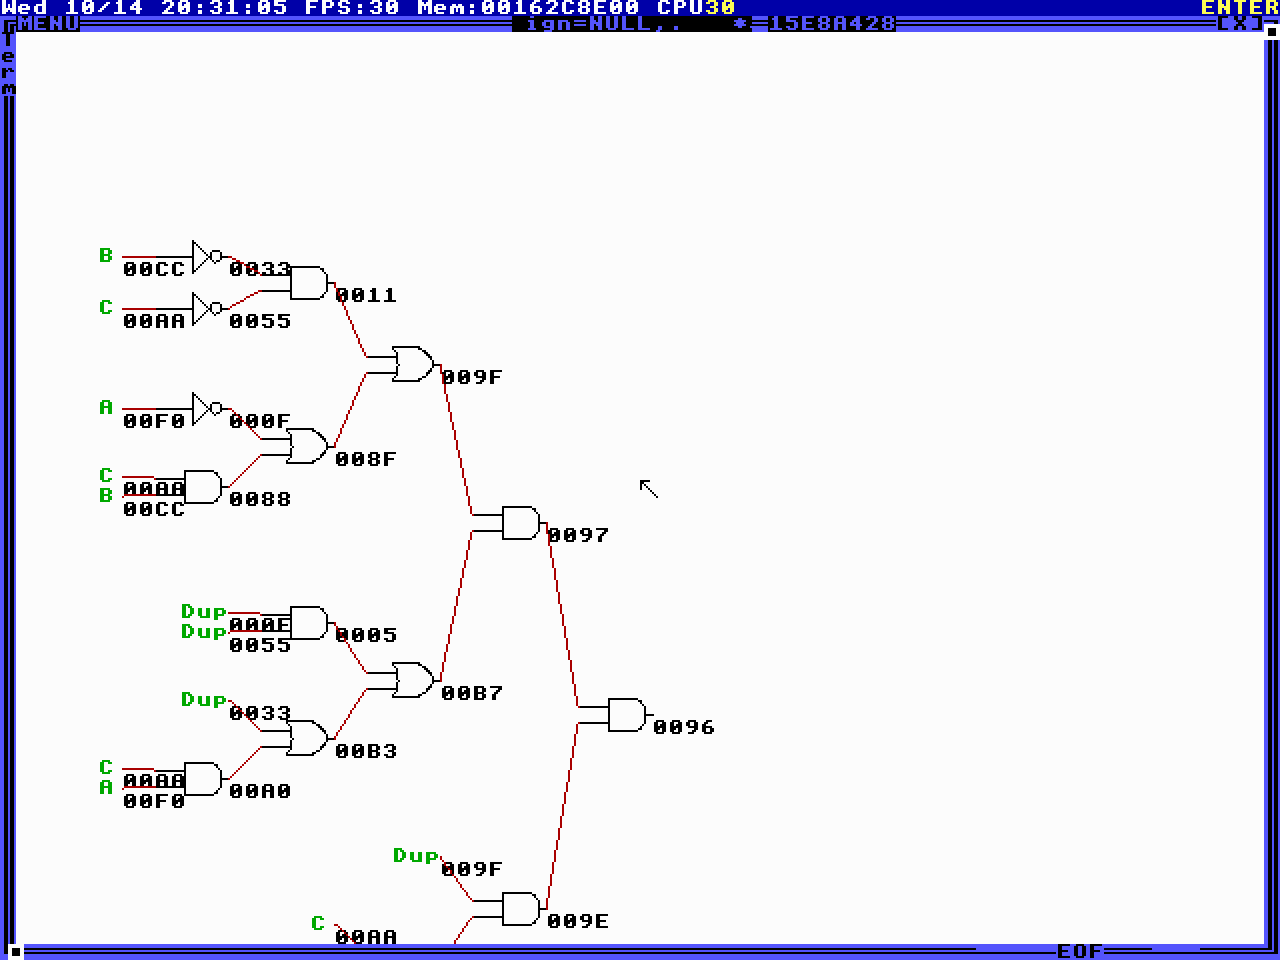Open the MENU in the window corner
The width and height of the screenshot is (1280, 960).
click(x=47, y=23)
